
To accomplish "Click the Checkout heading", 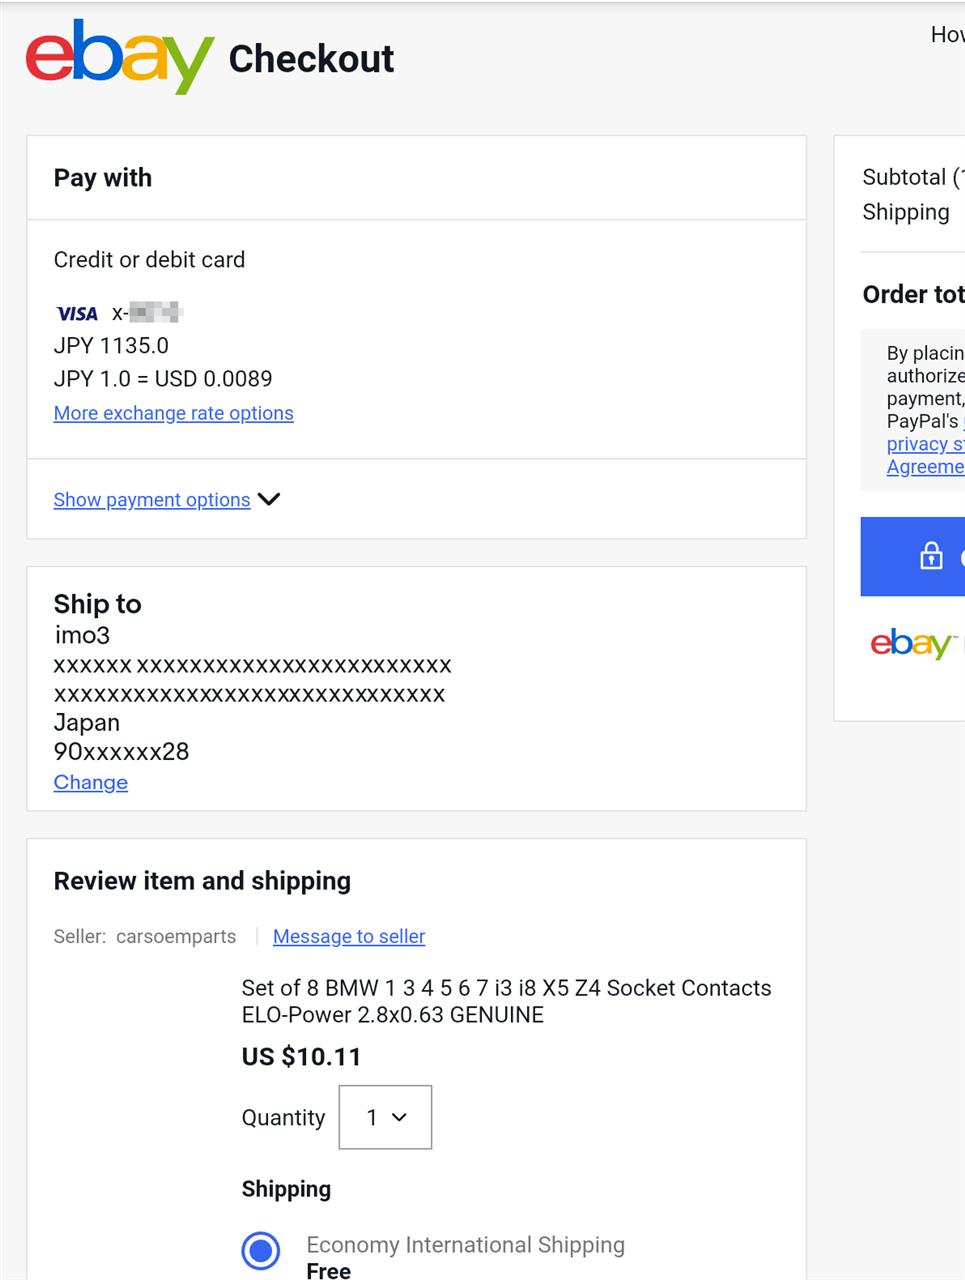I will [x=311, y=59].
